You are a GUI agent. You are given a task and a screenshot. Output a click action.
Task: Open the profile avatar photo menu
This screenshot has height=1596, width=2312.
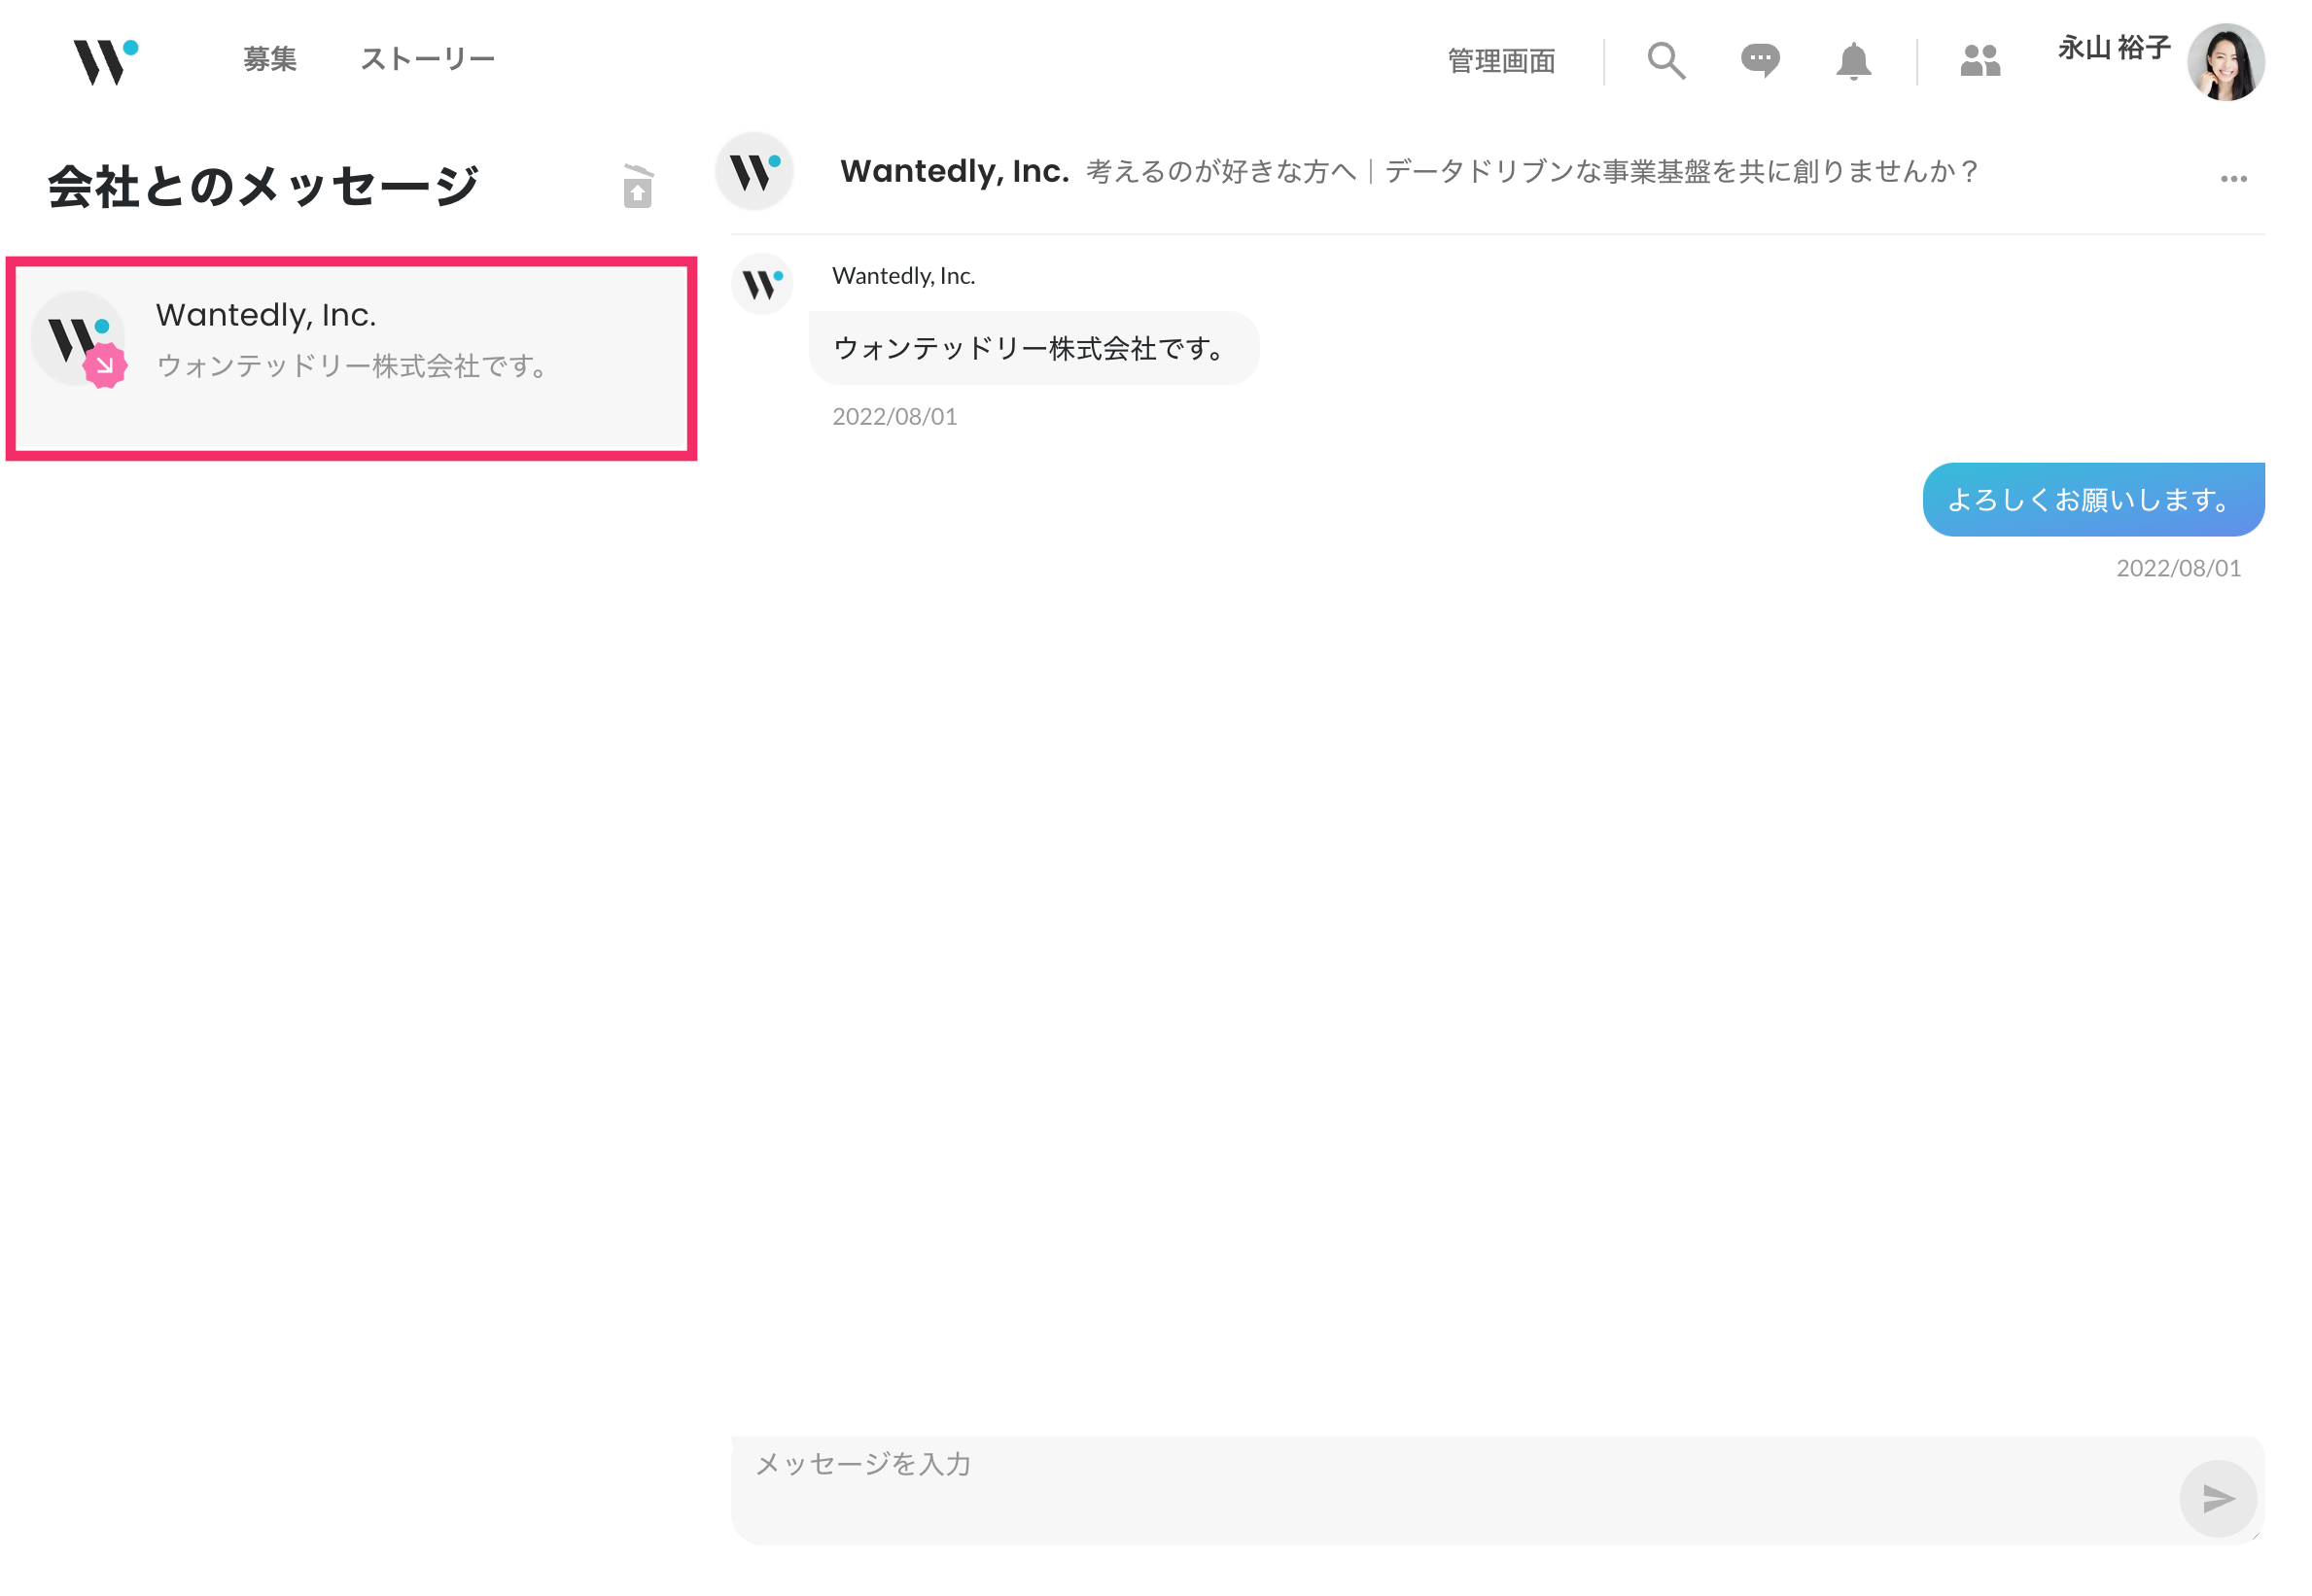coord(2225,62)
